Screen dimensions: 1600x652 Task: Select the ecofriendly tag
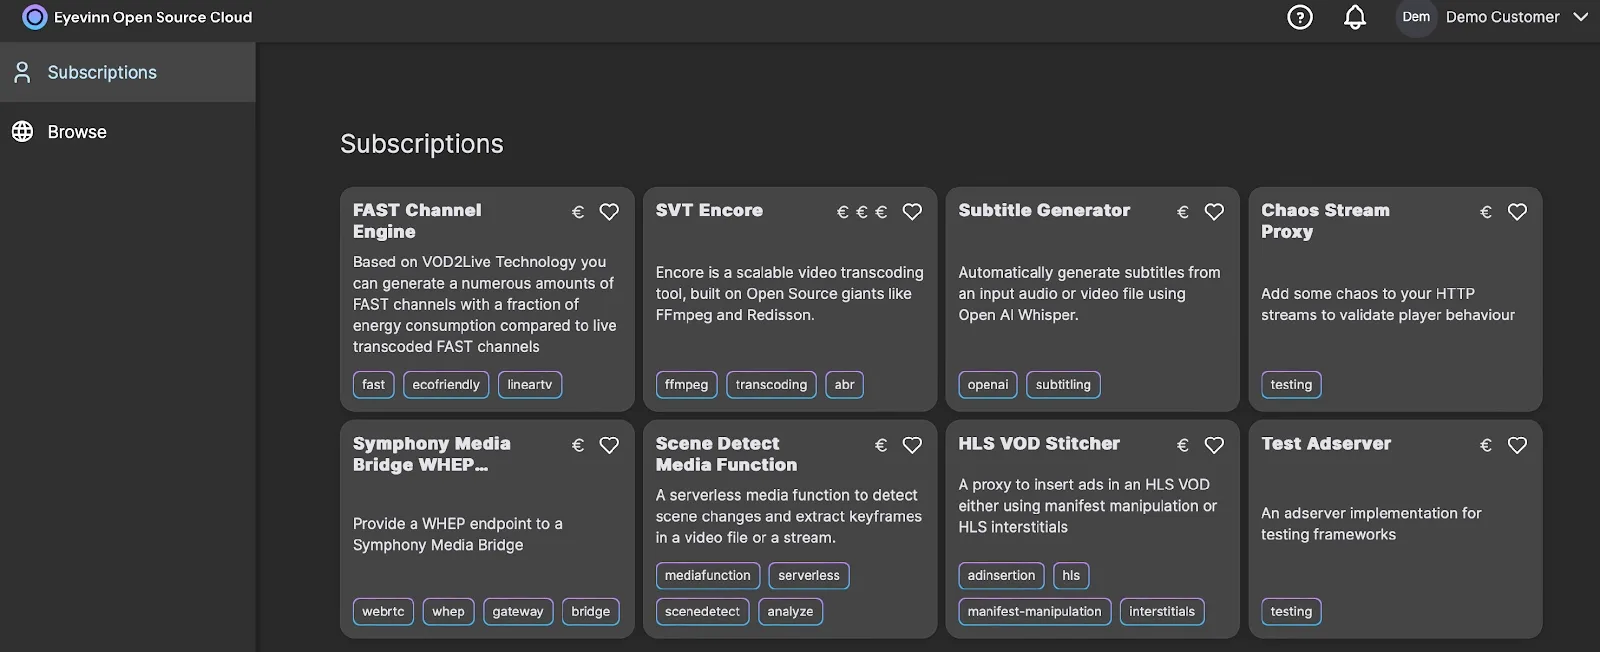446,385
